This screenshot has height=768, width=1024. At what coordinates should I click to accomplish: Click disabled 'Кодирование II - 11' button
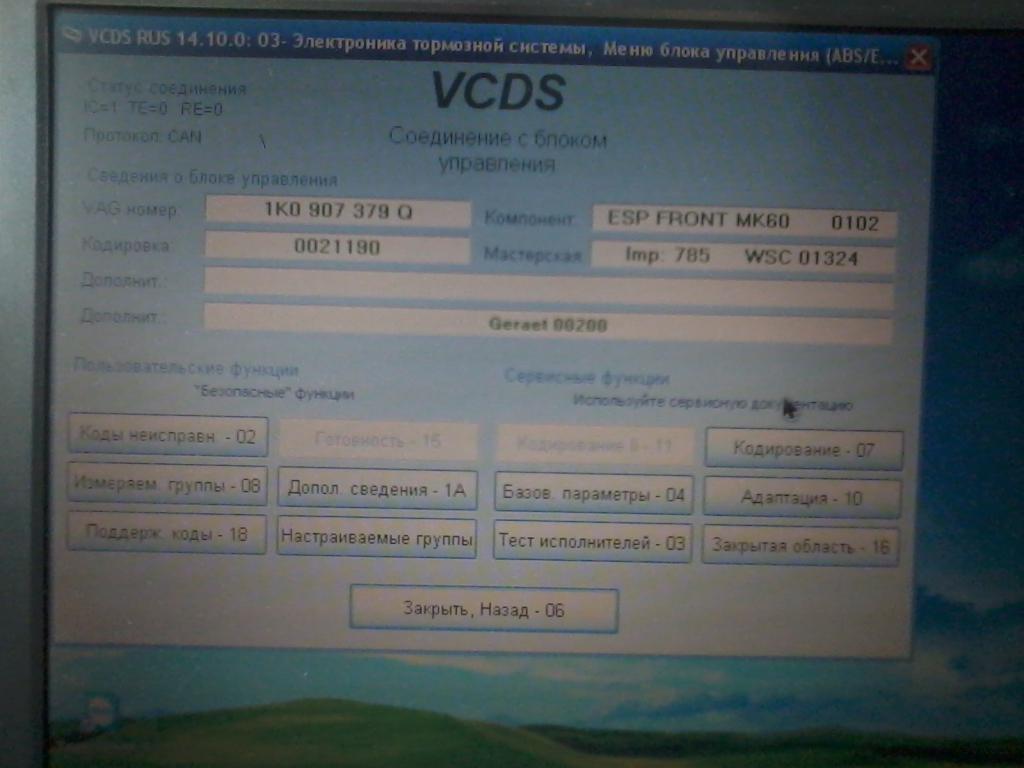595,445
